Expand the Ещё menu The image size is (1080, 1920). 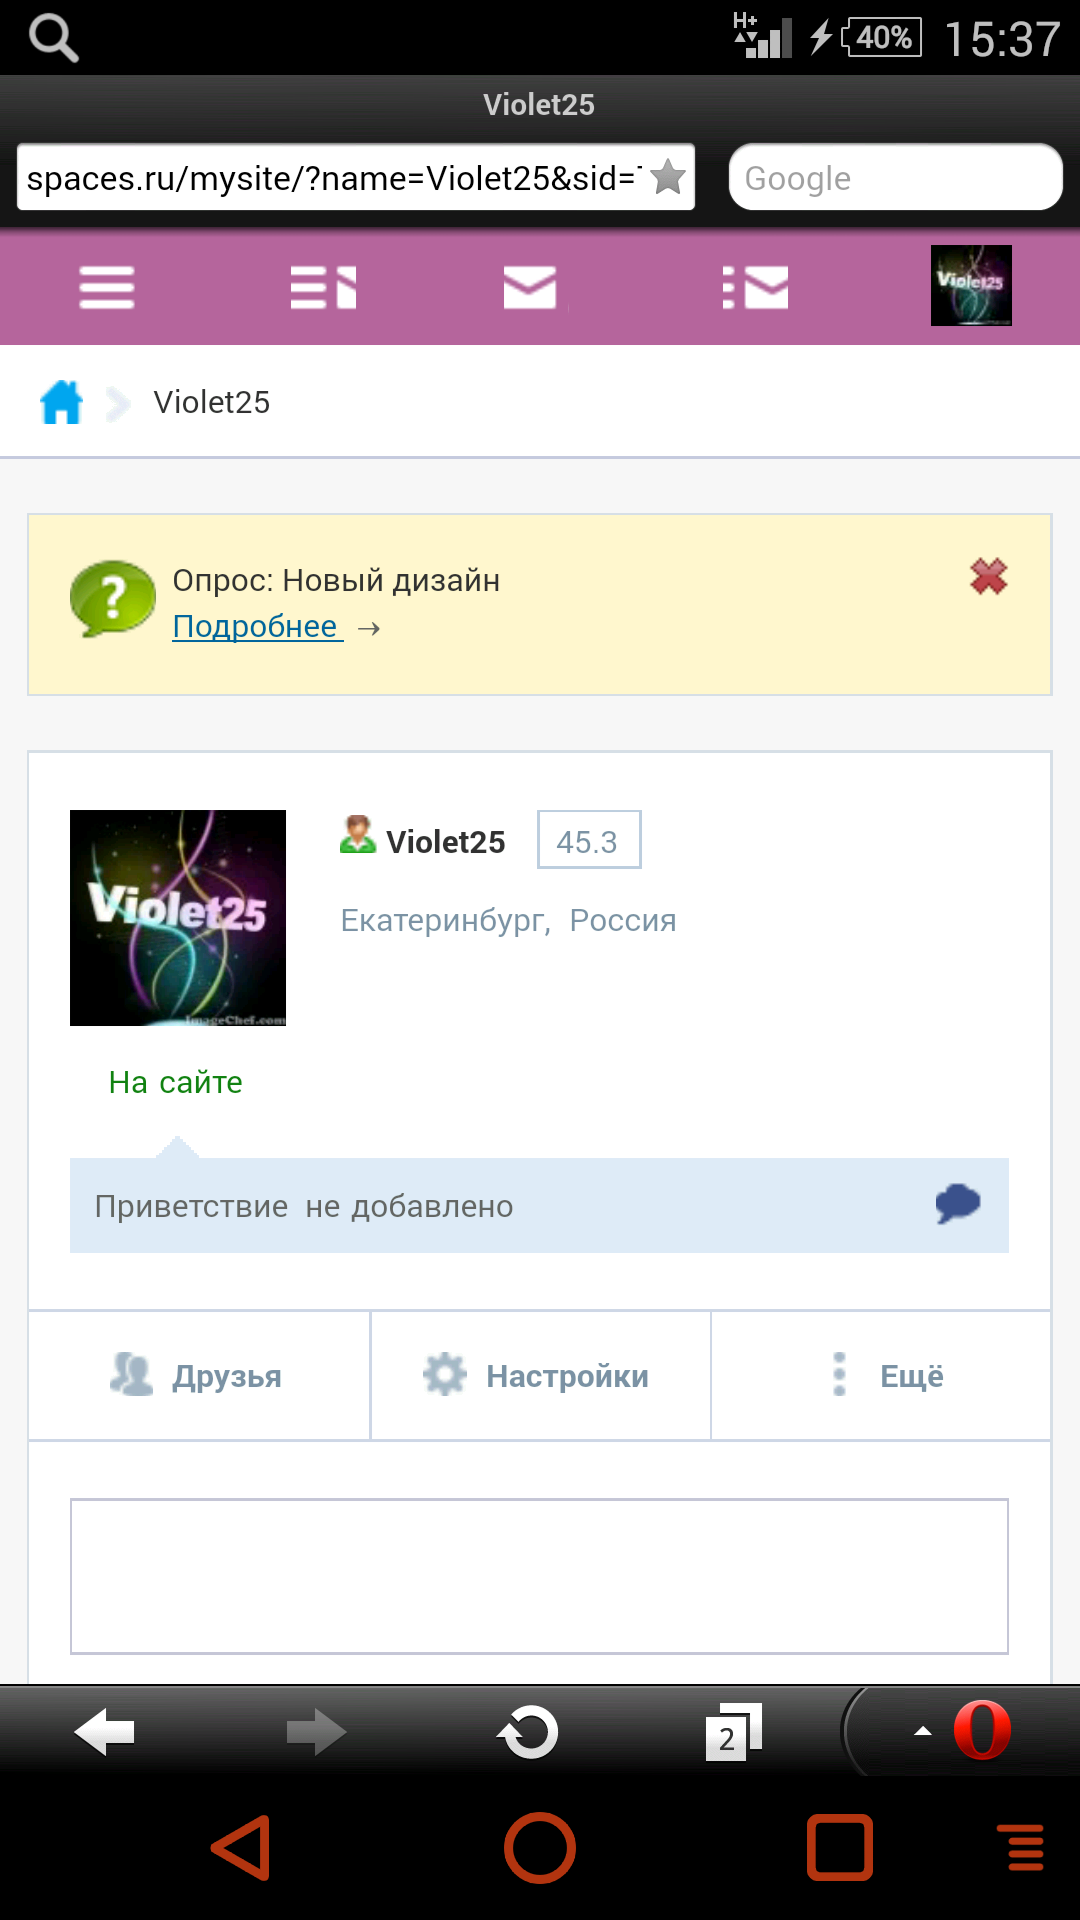pos(881,1376)
